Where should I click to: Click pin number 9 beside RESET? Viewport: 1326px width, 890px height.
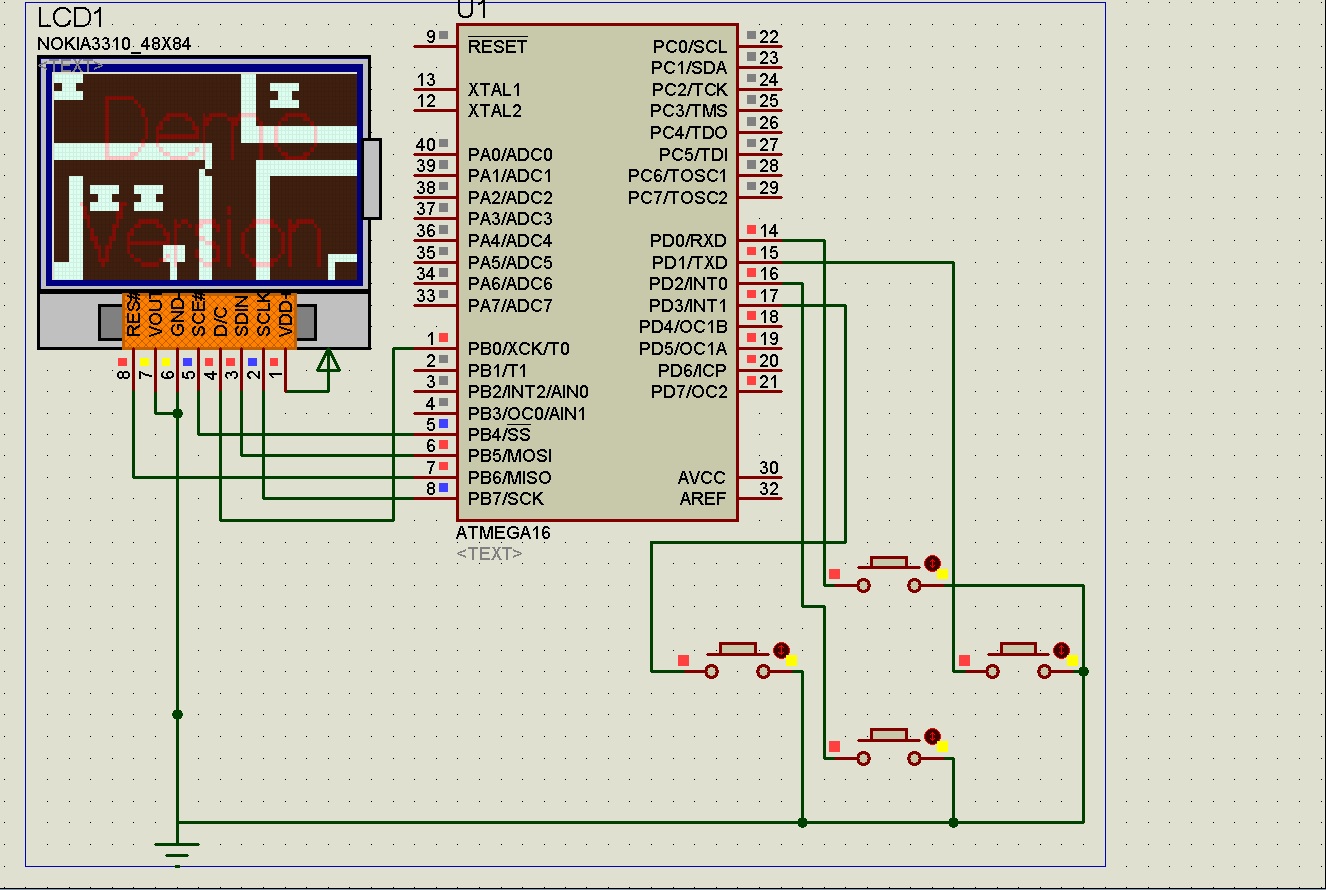(x=431, y=37)
